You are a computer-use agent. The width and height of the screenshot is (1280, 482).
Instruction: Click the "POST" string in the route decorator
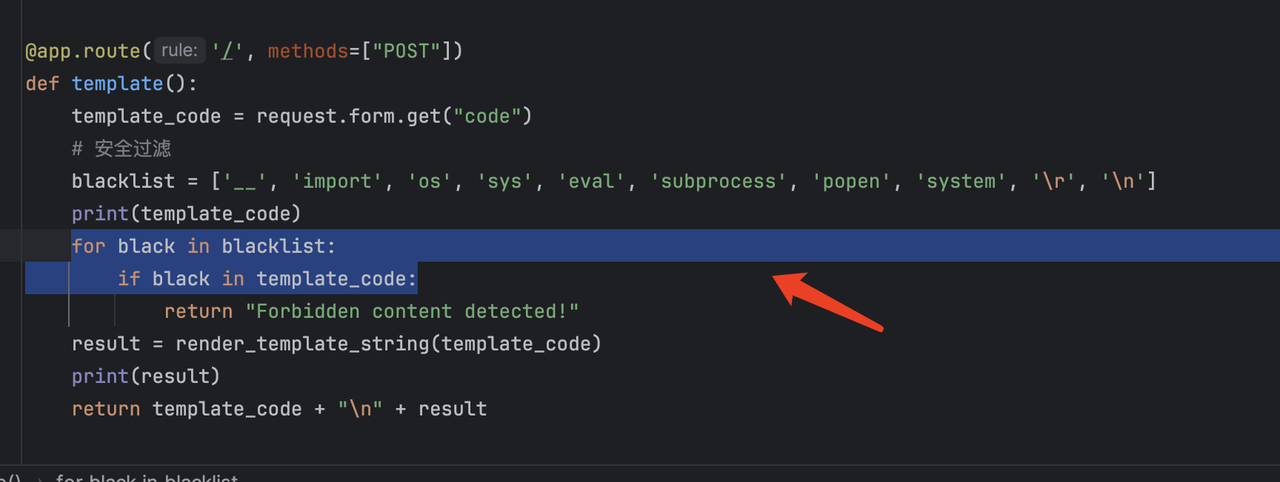pos(407,51)
